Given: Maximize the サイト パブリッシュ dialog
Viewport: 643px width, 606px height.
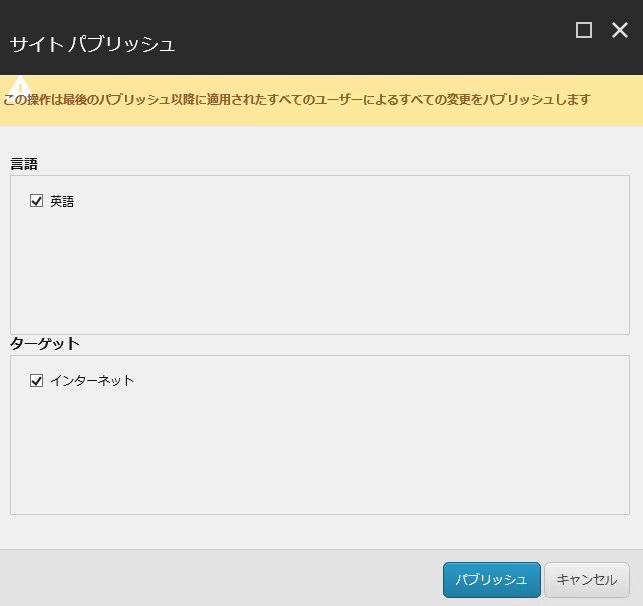Looking at the screenshot, I should [584, 30].
